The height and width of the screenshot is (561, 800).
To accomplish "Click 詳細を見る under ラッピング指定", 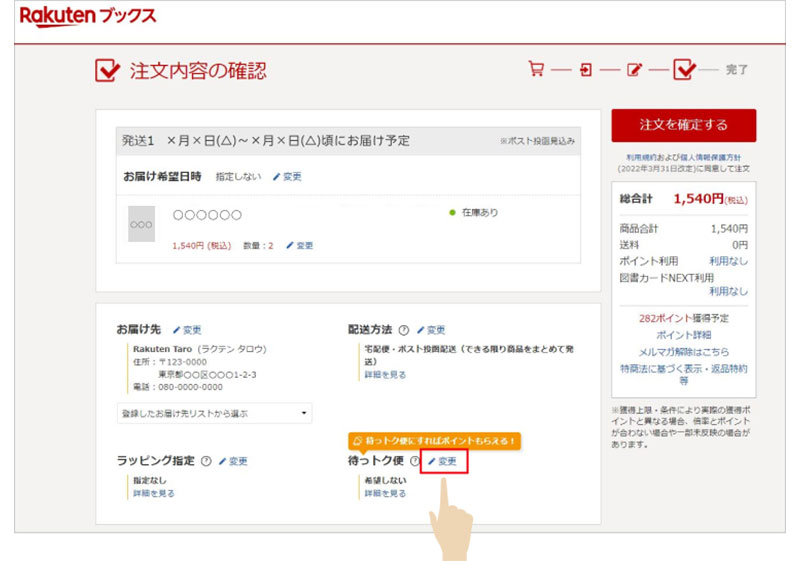I will tap(154, 493).
